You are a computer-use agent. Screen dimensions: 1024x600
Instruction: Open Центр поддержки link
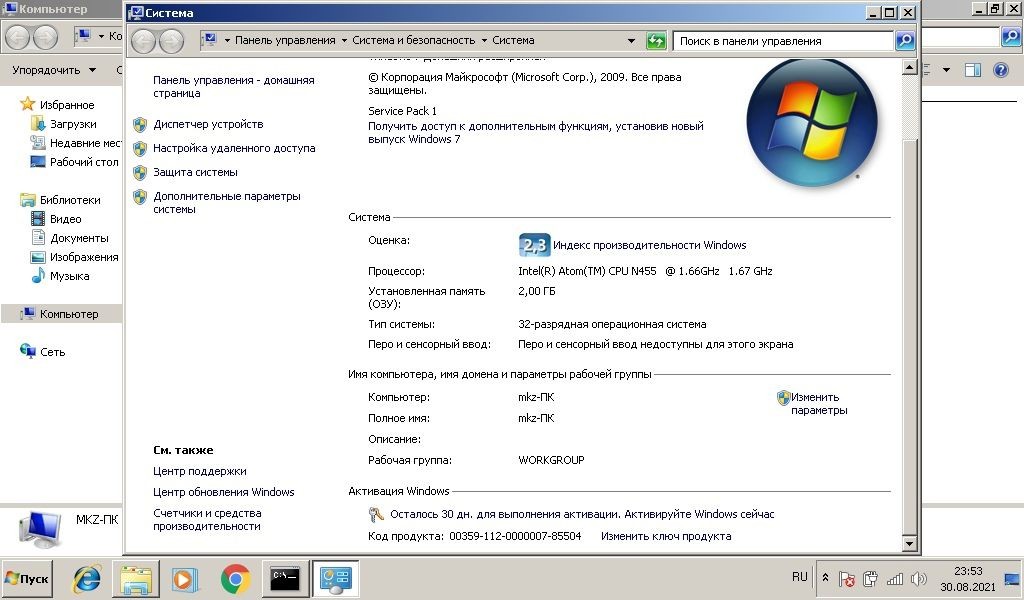tap(199, 471)
